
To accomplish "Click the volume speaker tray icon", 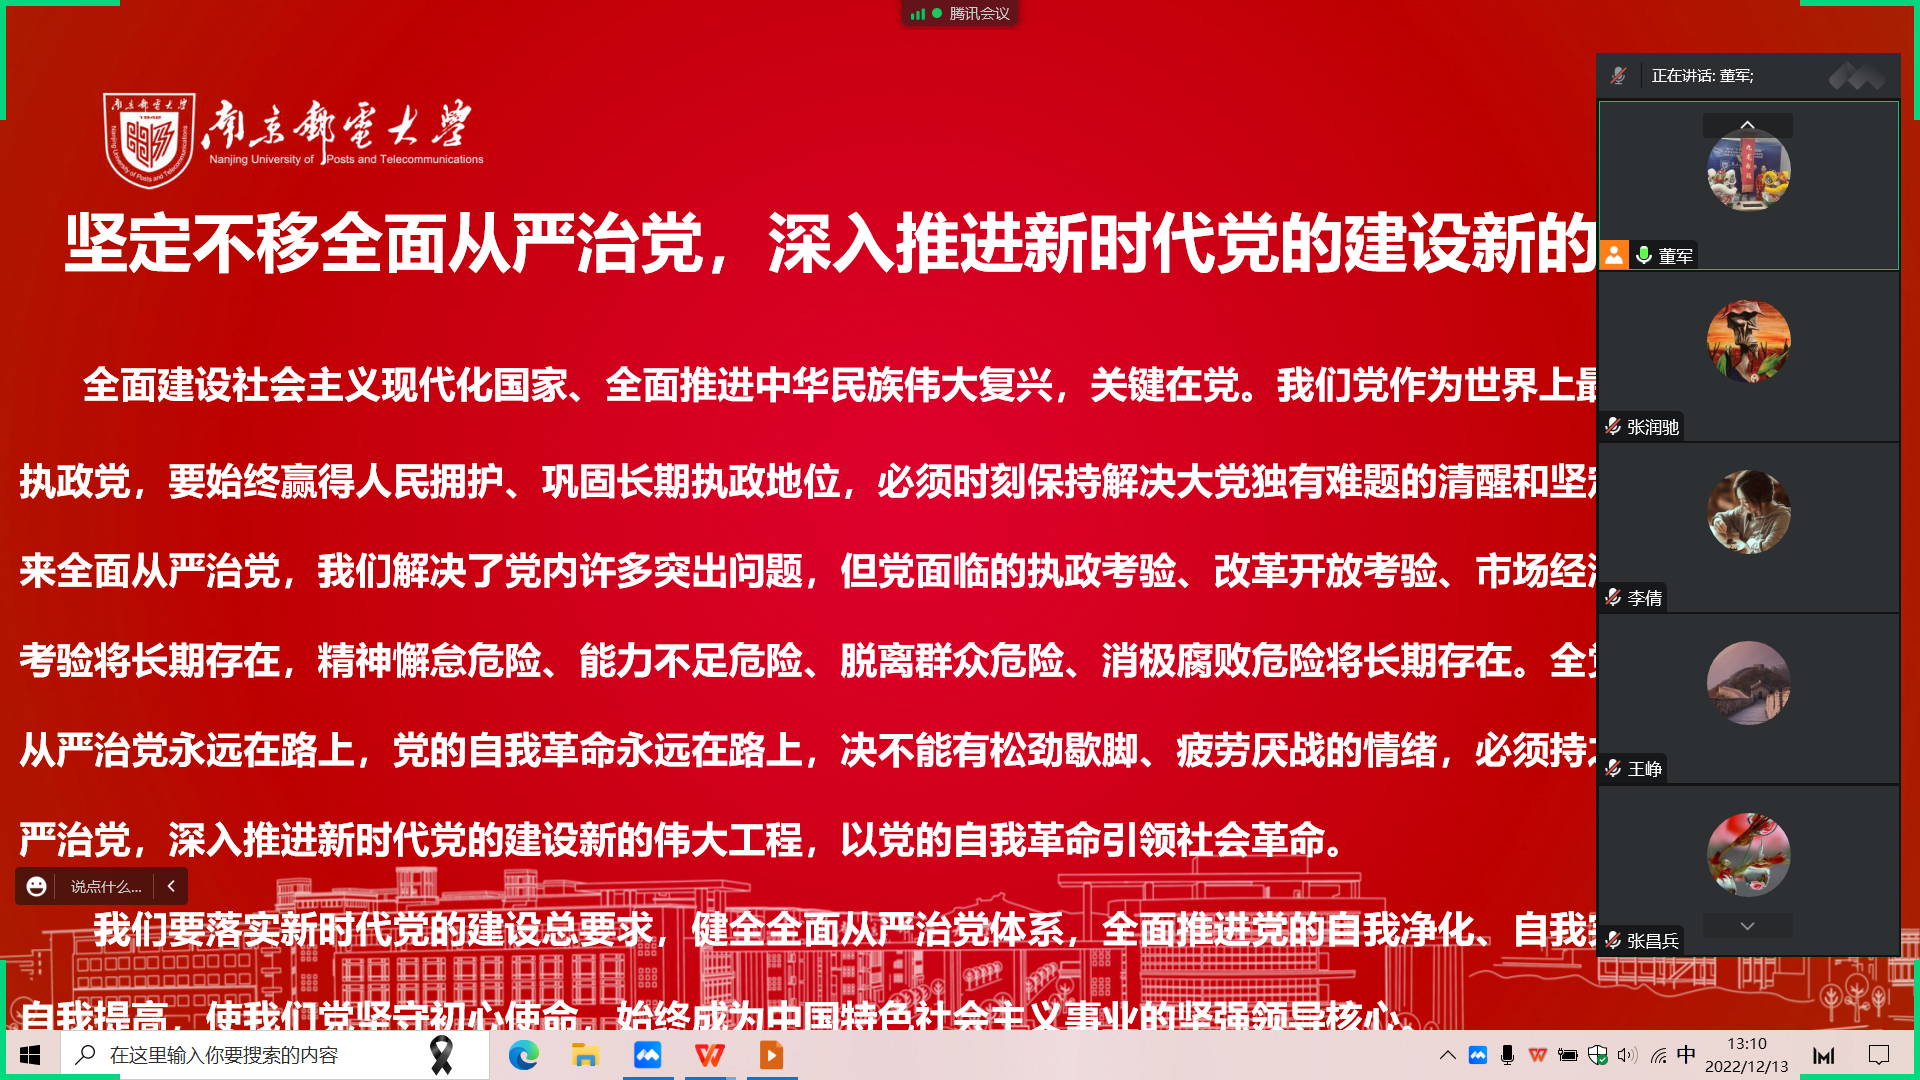I will 1627,1055.
